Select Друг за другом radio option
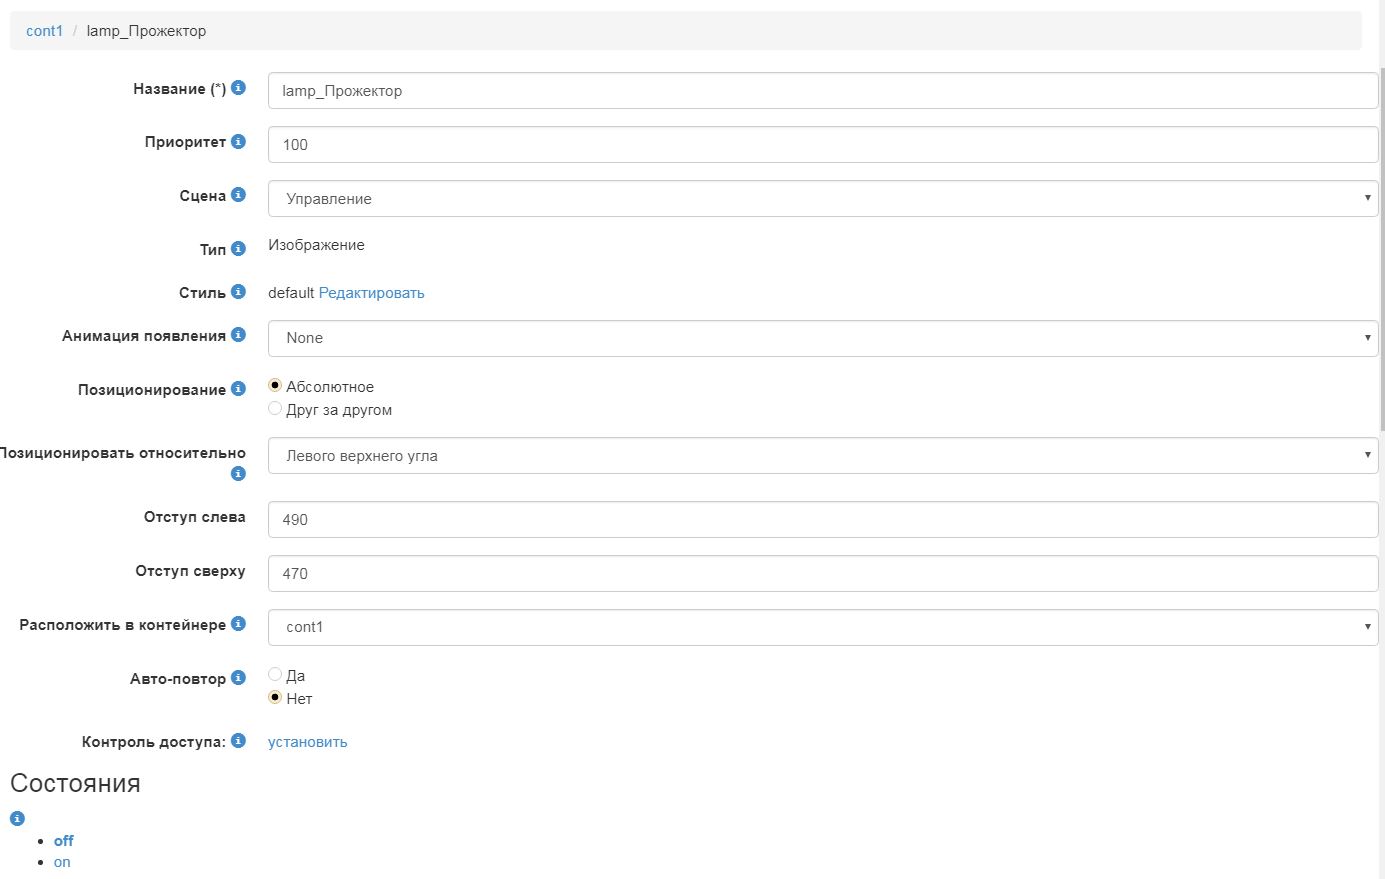The height and width of the screenshot is (879, 1385). 275,409
